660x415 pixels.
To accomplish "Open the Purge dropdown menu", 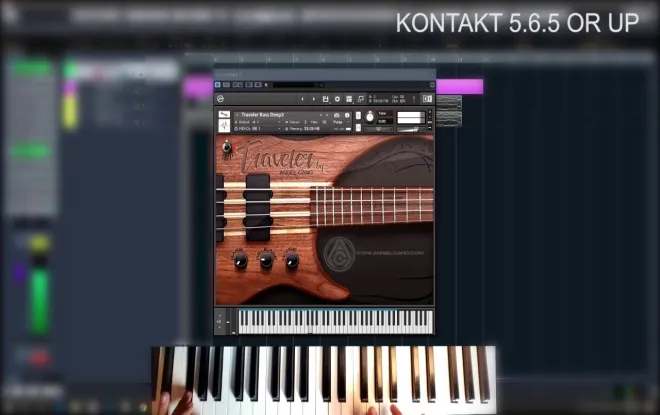I will 340,122.
